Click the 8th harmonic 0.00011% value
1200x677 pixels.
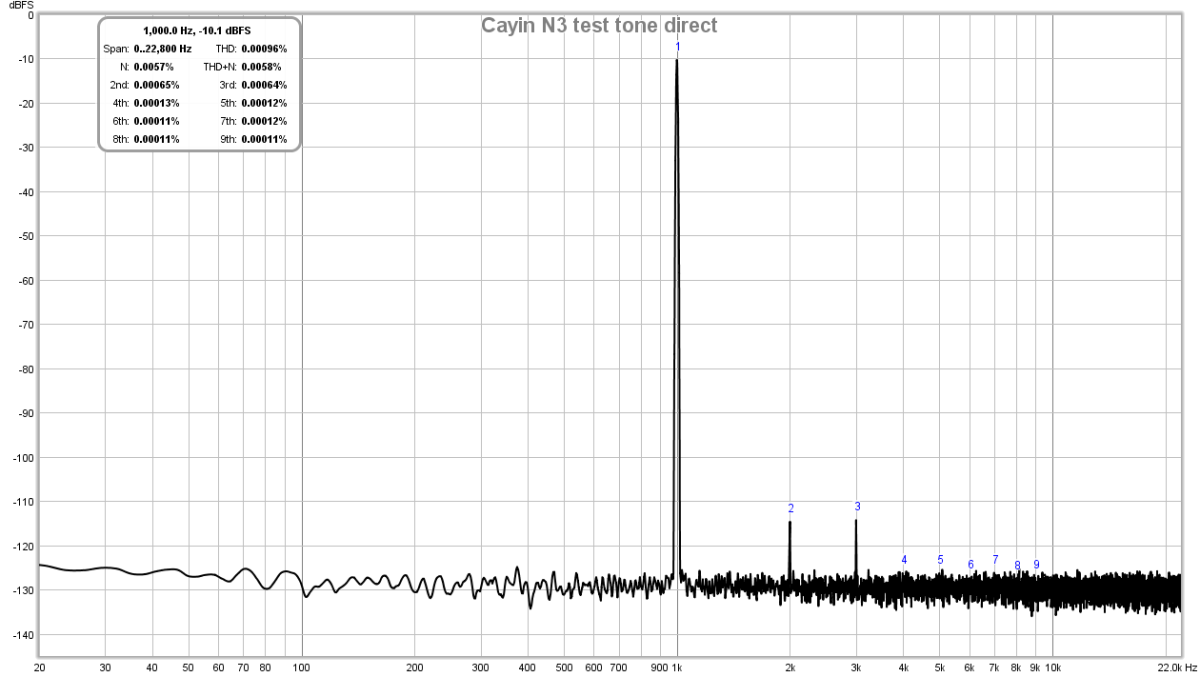157,138
